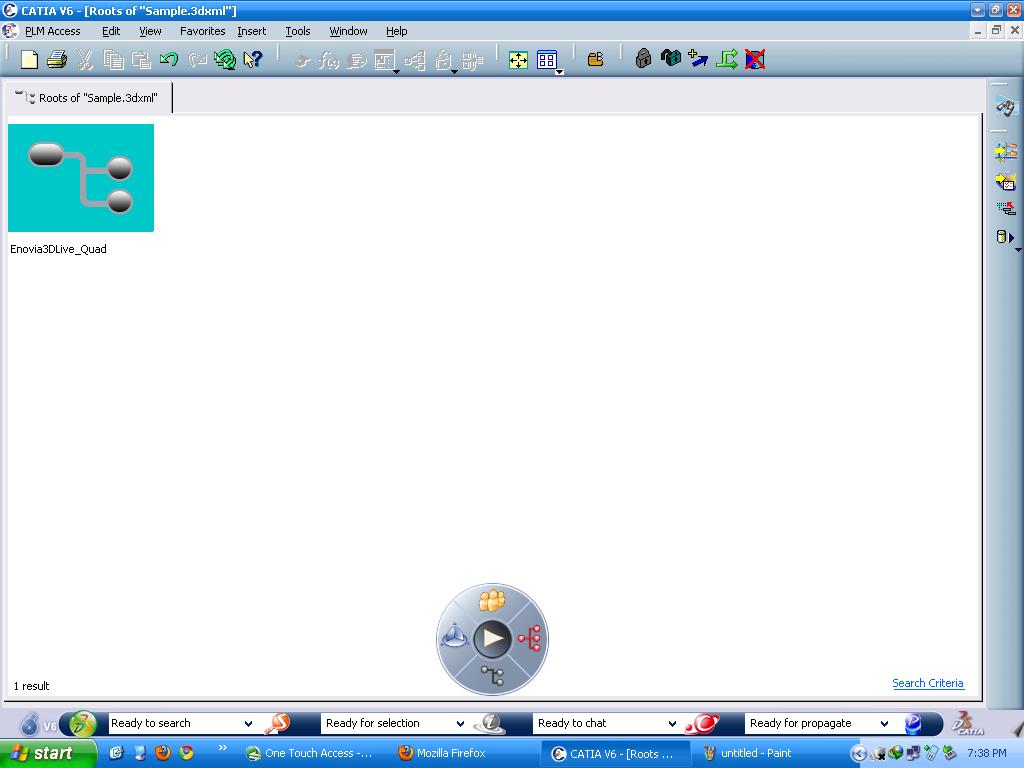This screenshot has height=768, width=1024.
Task: Click the red collaboration chat icon
Action: pyautogui.click(x=702, y=723)
